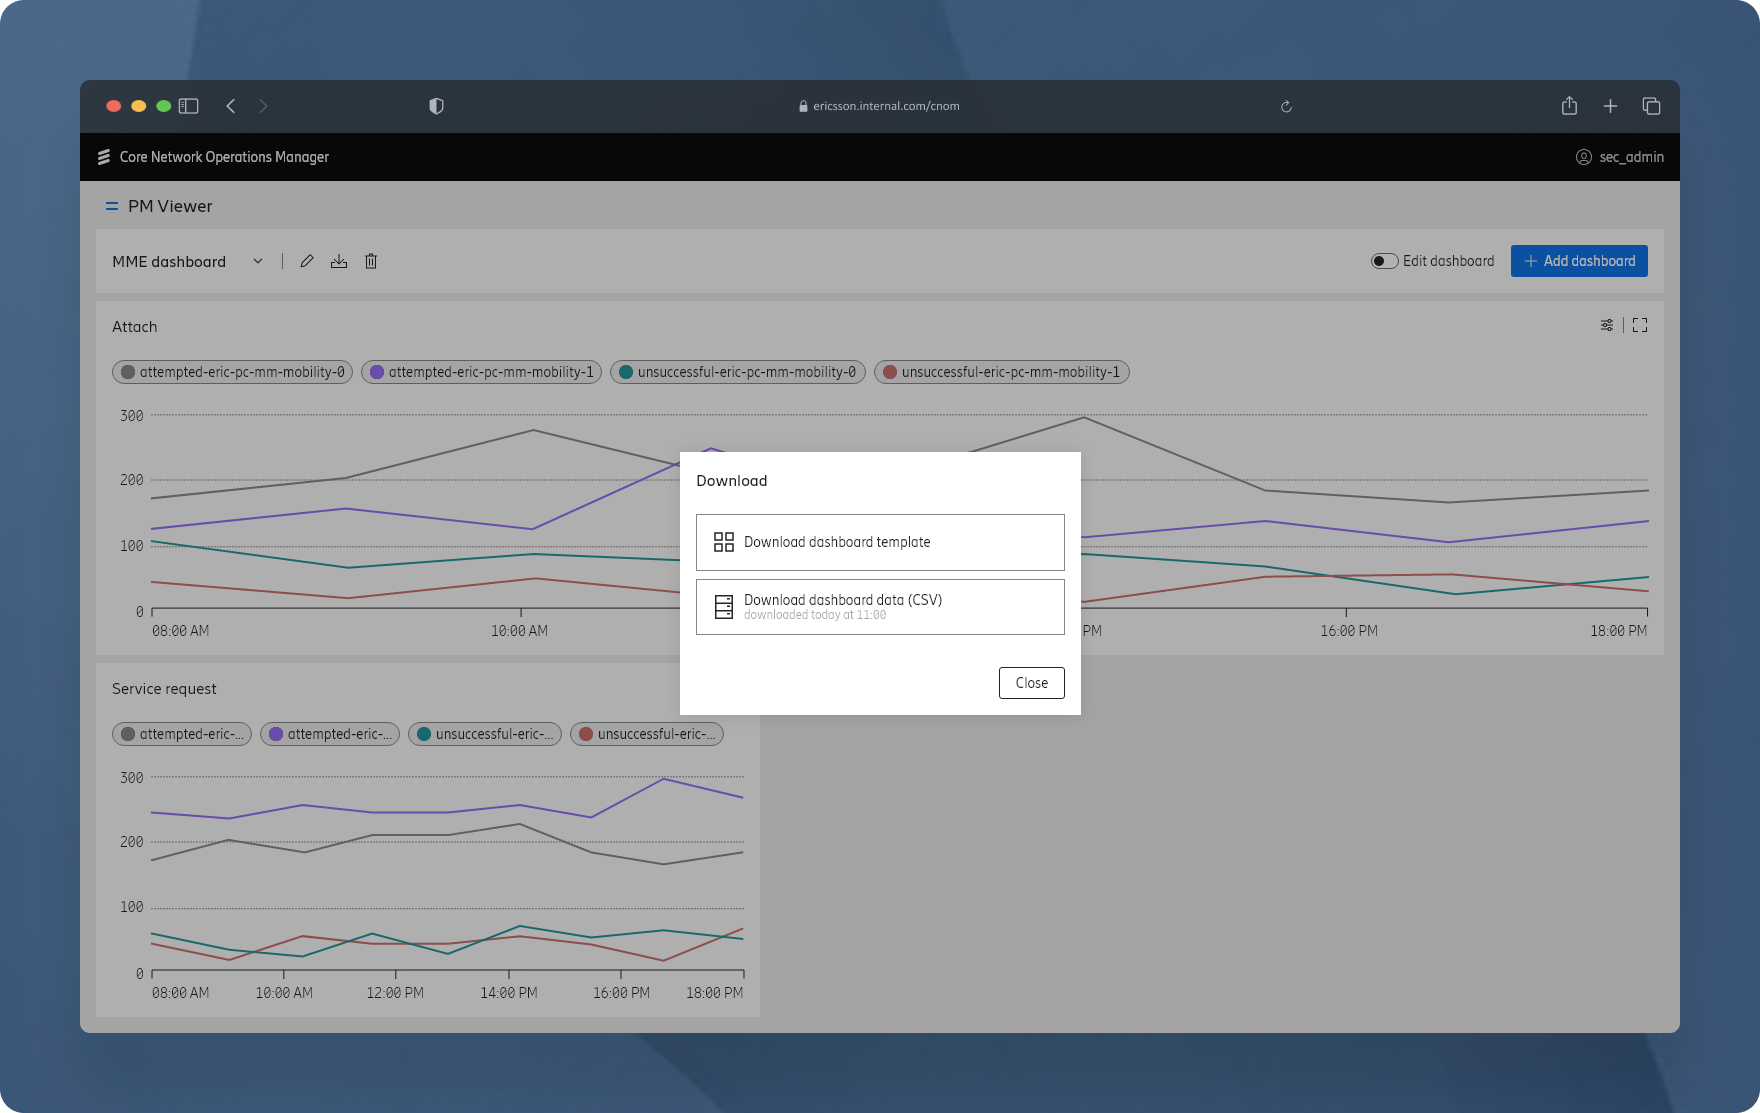The image size is (1760, 1113).
Task: Open the PM Viewer hamburger menu
Action: (x=112, y=206)
